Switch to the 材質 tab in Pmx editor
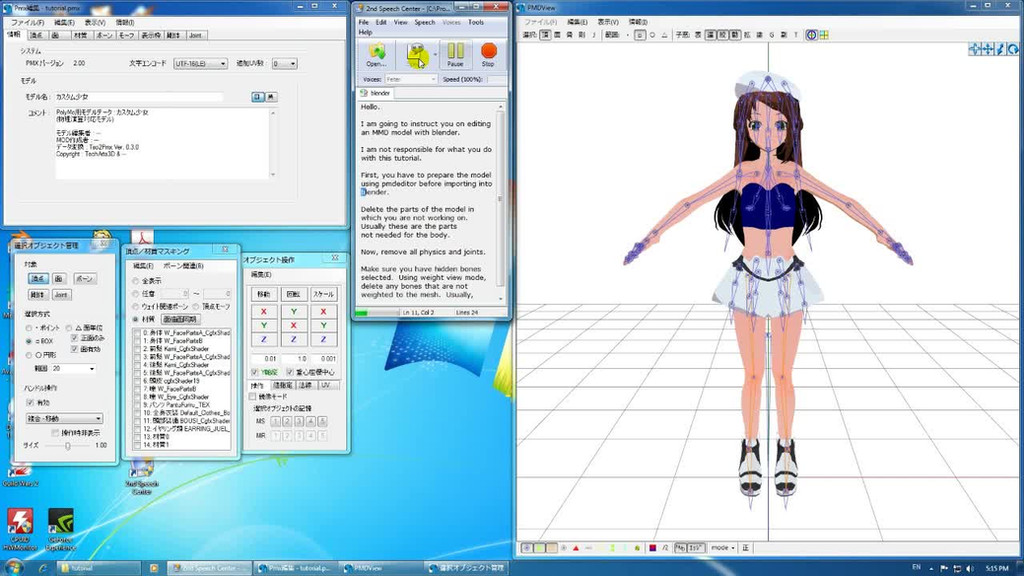1024x576 pixels. click(80, 35)
